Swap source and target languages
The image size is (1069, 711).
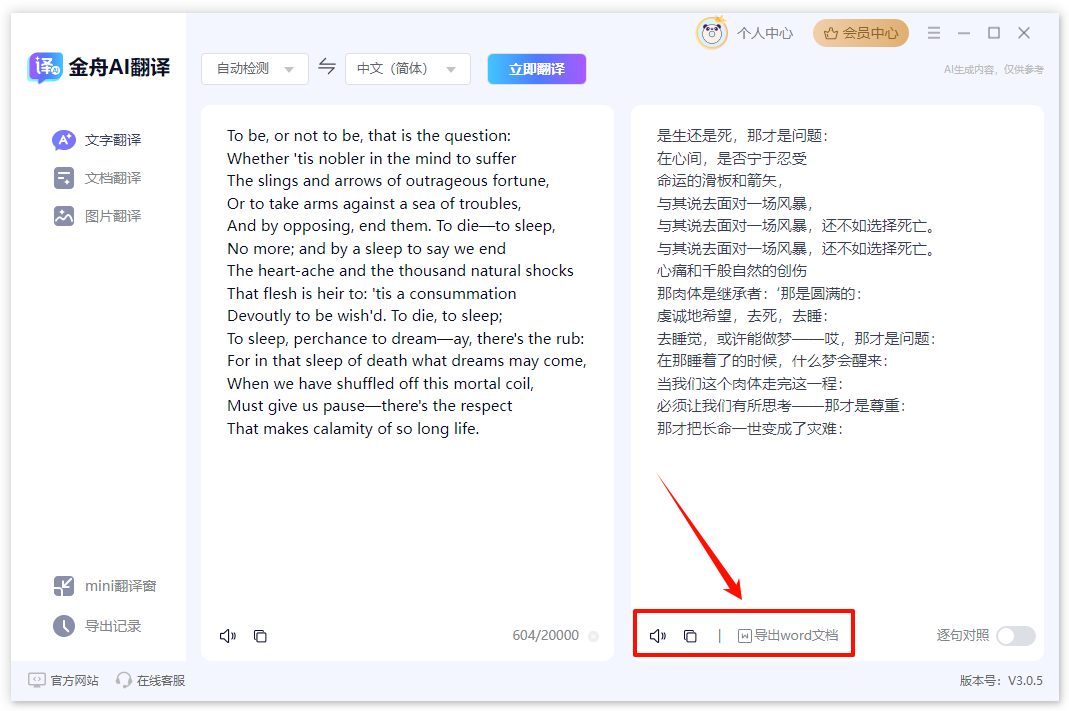tap(327, 68)
